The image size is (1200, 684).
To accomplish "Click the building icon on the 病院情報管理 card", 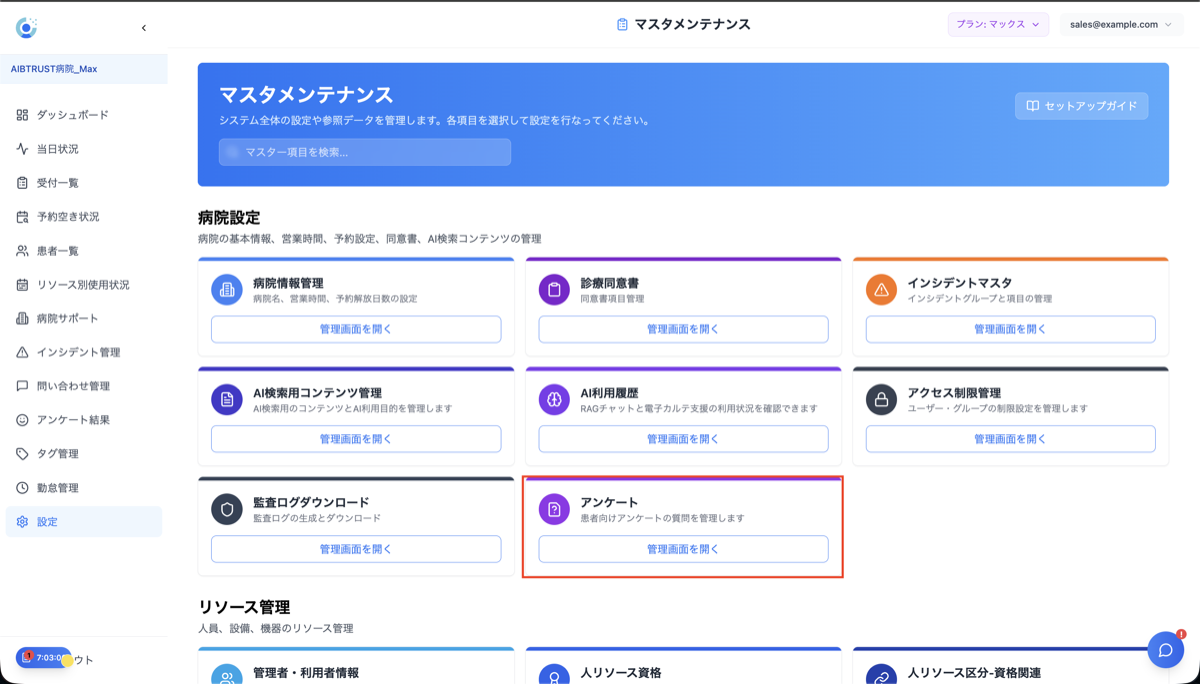I will pyautogui.click(x=226, y=290).
